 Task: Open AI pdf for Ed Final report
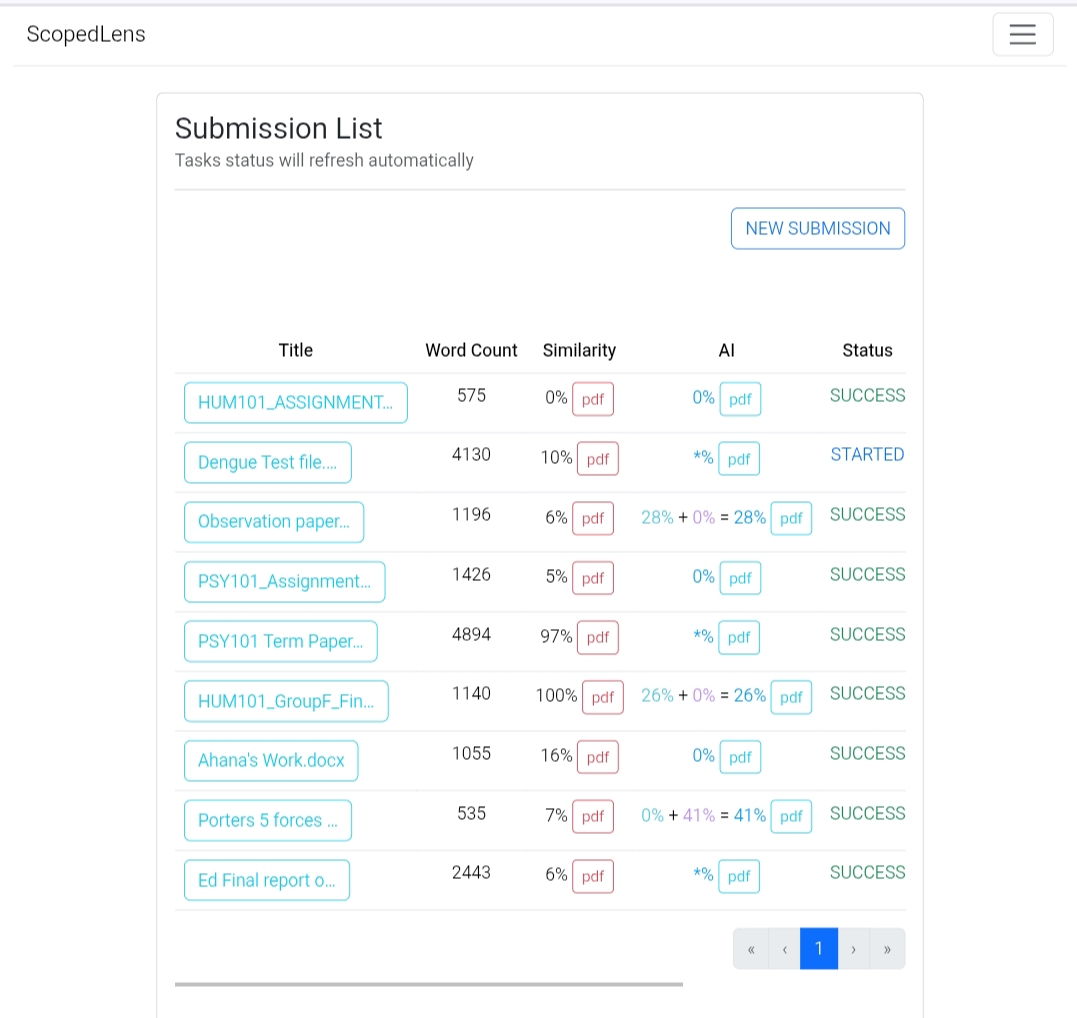tap(739, 876)
